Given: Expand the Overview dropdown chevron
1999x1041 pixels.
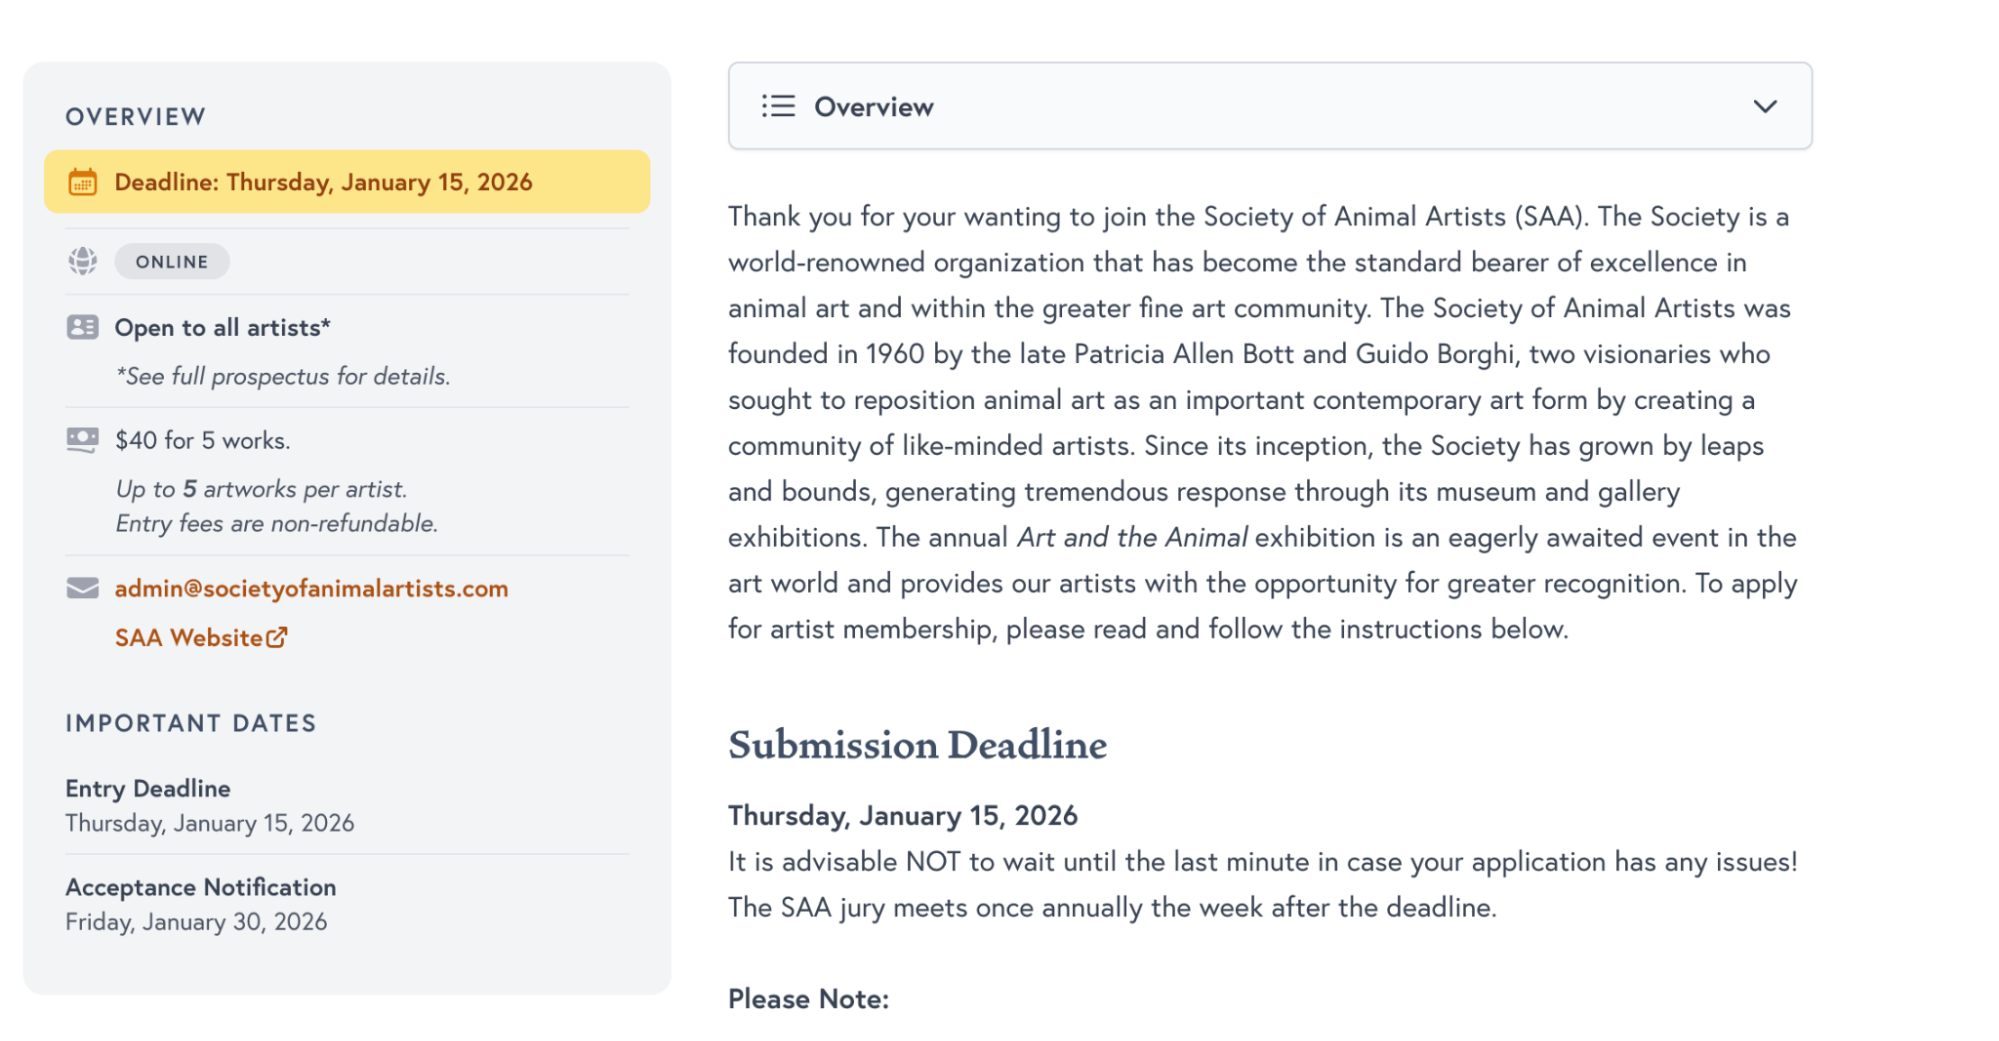Looking at the screenshot, I should click(1765, 106).
